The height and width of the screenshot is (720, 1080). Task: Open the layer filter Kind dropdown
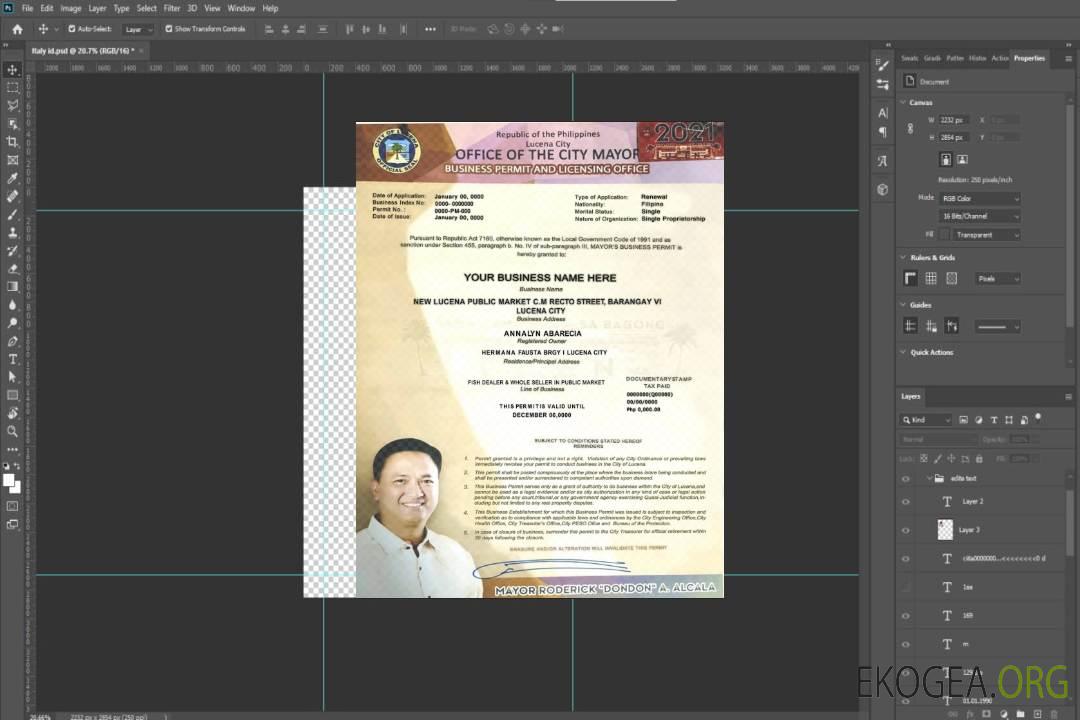tap(926, 420)
